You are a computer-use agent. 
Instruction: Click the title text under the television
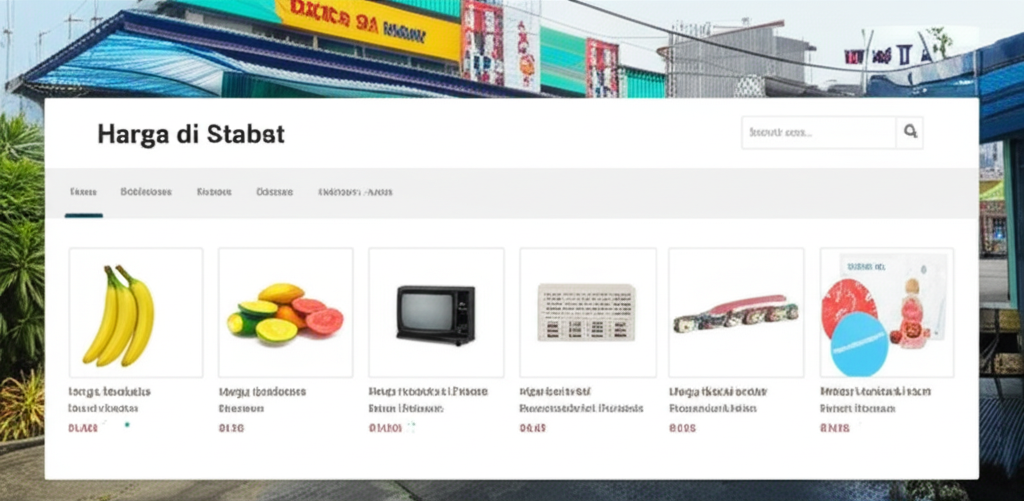click(x=428, y=400)
